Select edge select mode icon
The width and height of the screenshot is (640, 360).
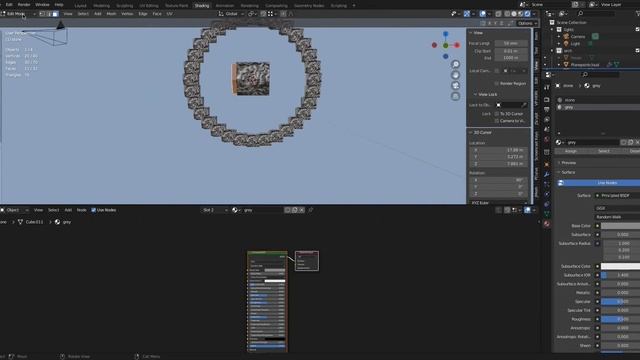(x=49, y=13)
